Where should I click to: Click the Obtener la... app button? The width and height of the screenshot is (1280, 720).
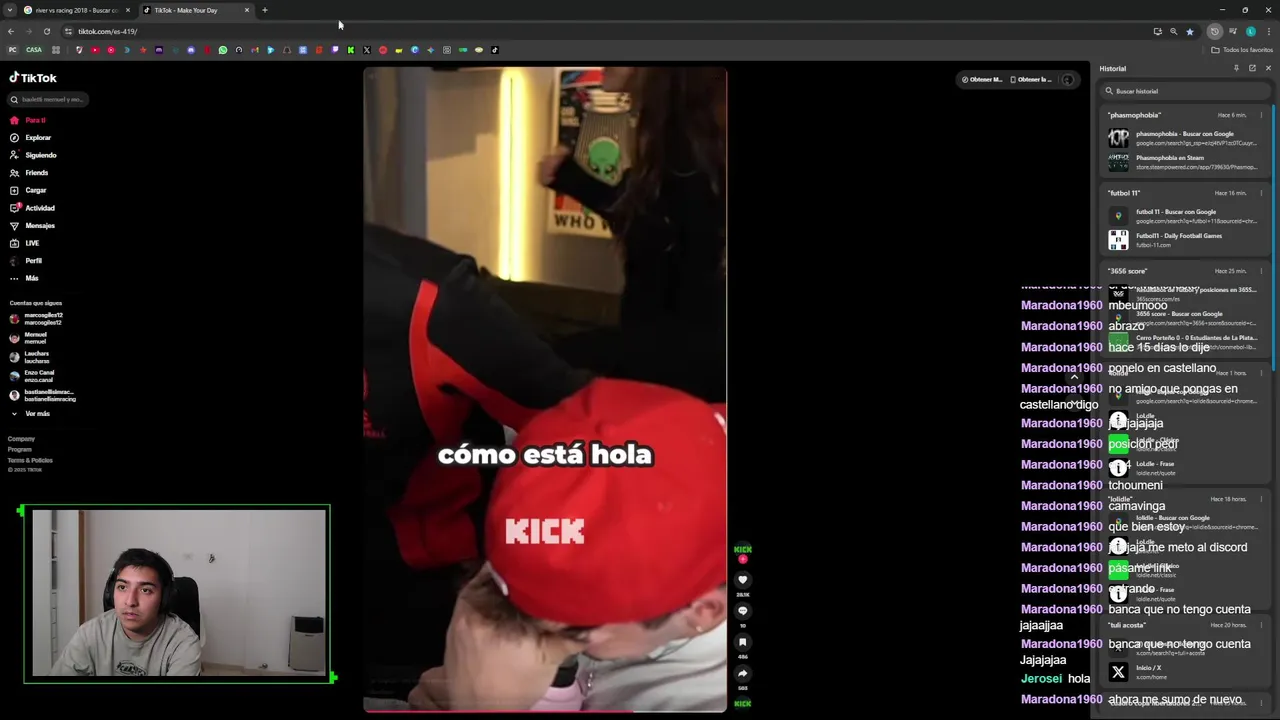1031,79
